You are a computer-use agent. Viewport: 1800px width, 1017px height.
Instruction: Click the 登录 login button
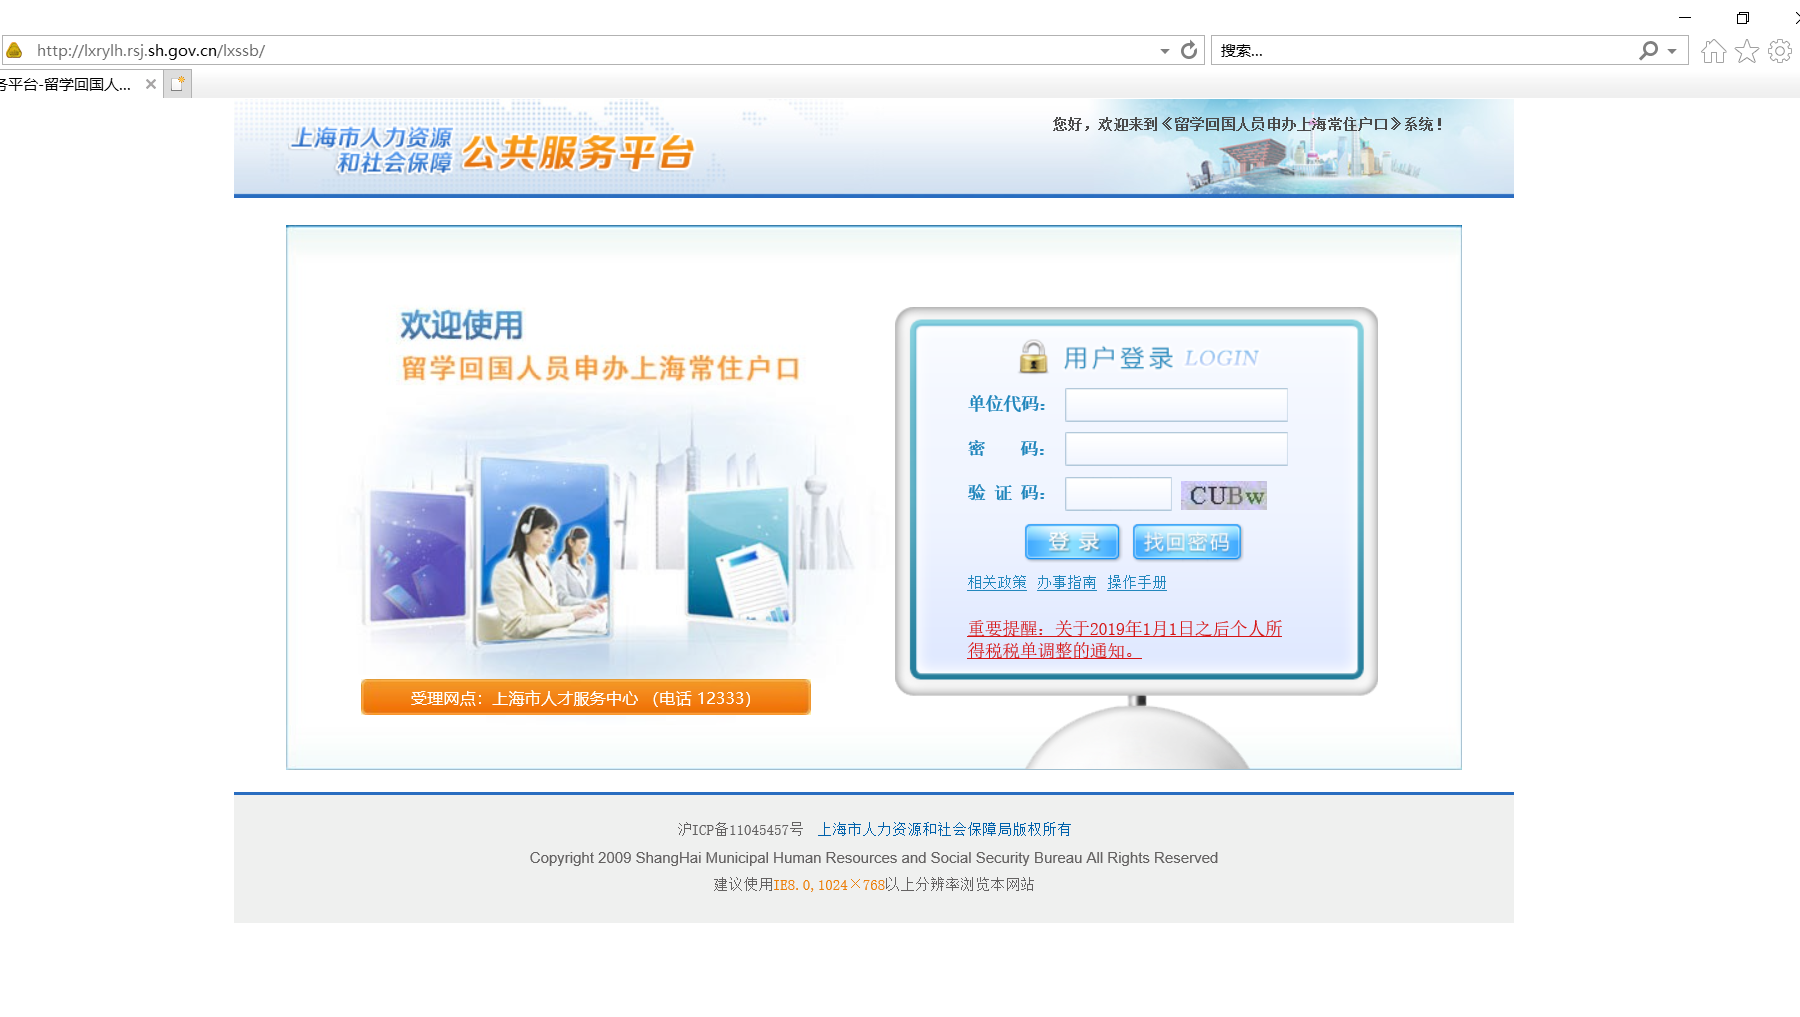pos(1072,542)
